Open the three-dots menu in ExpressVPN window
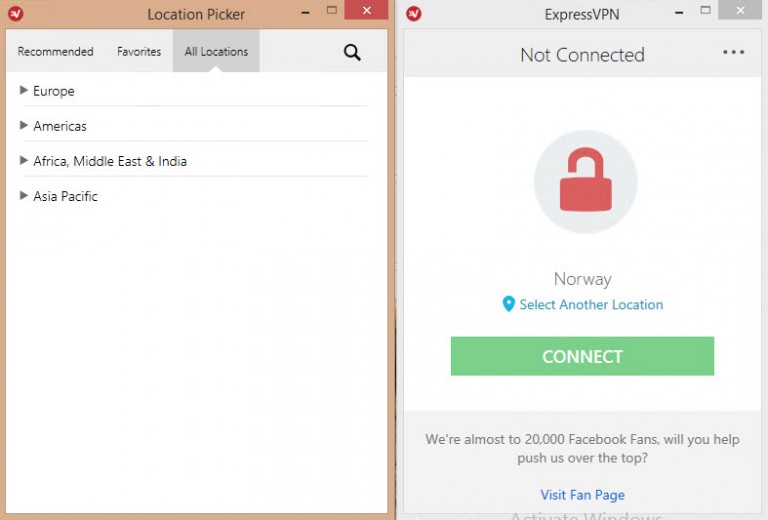768x520 pixels. tap(733, 52)
